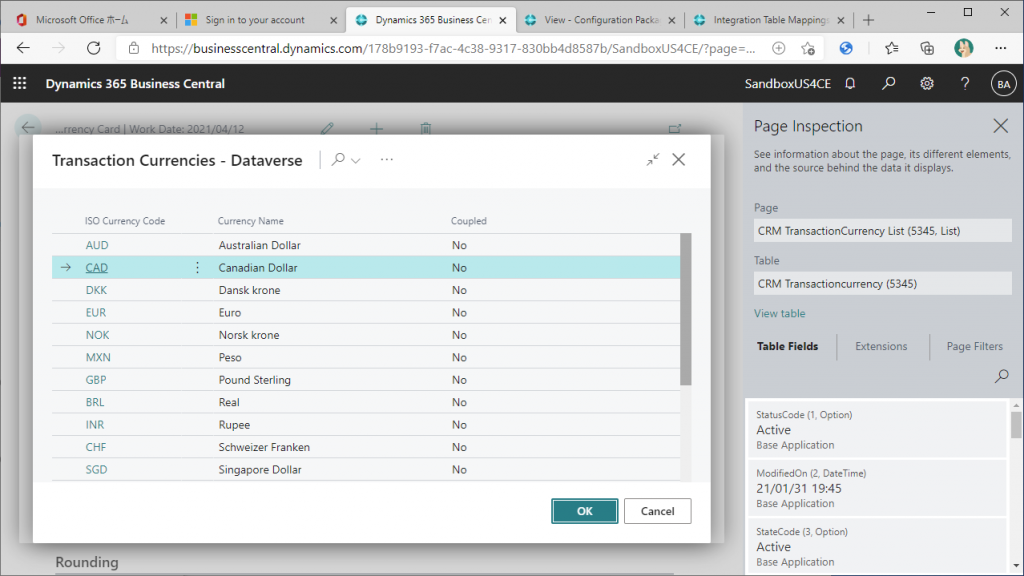Select the Page Filters tab in Page Inspection
Viewport: 1024px width, 576px height.
click(x=974, y=346)
